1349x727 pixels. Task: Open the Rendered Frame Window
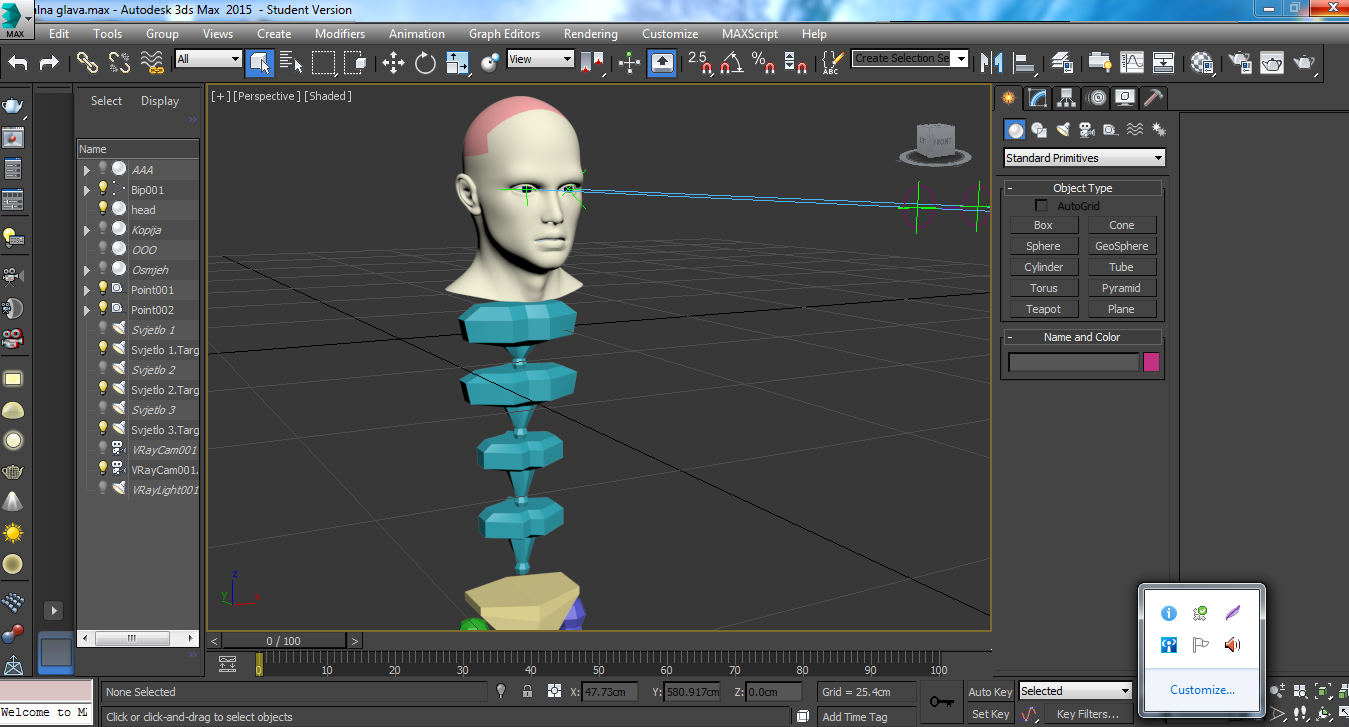(1272, 63)
